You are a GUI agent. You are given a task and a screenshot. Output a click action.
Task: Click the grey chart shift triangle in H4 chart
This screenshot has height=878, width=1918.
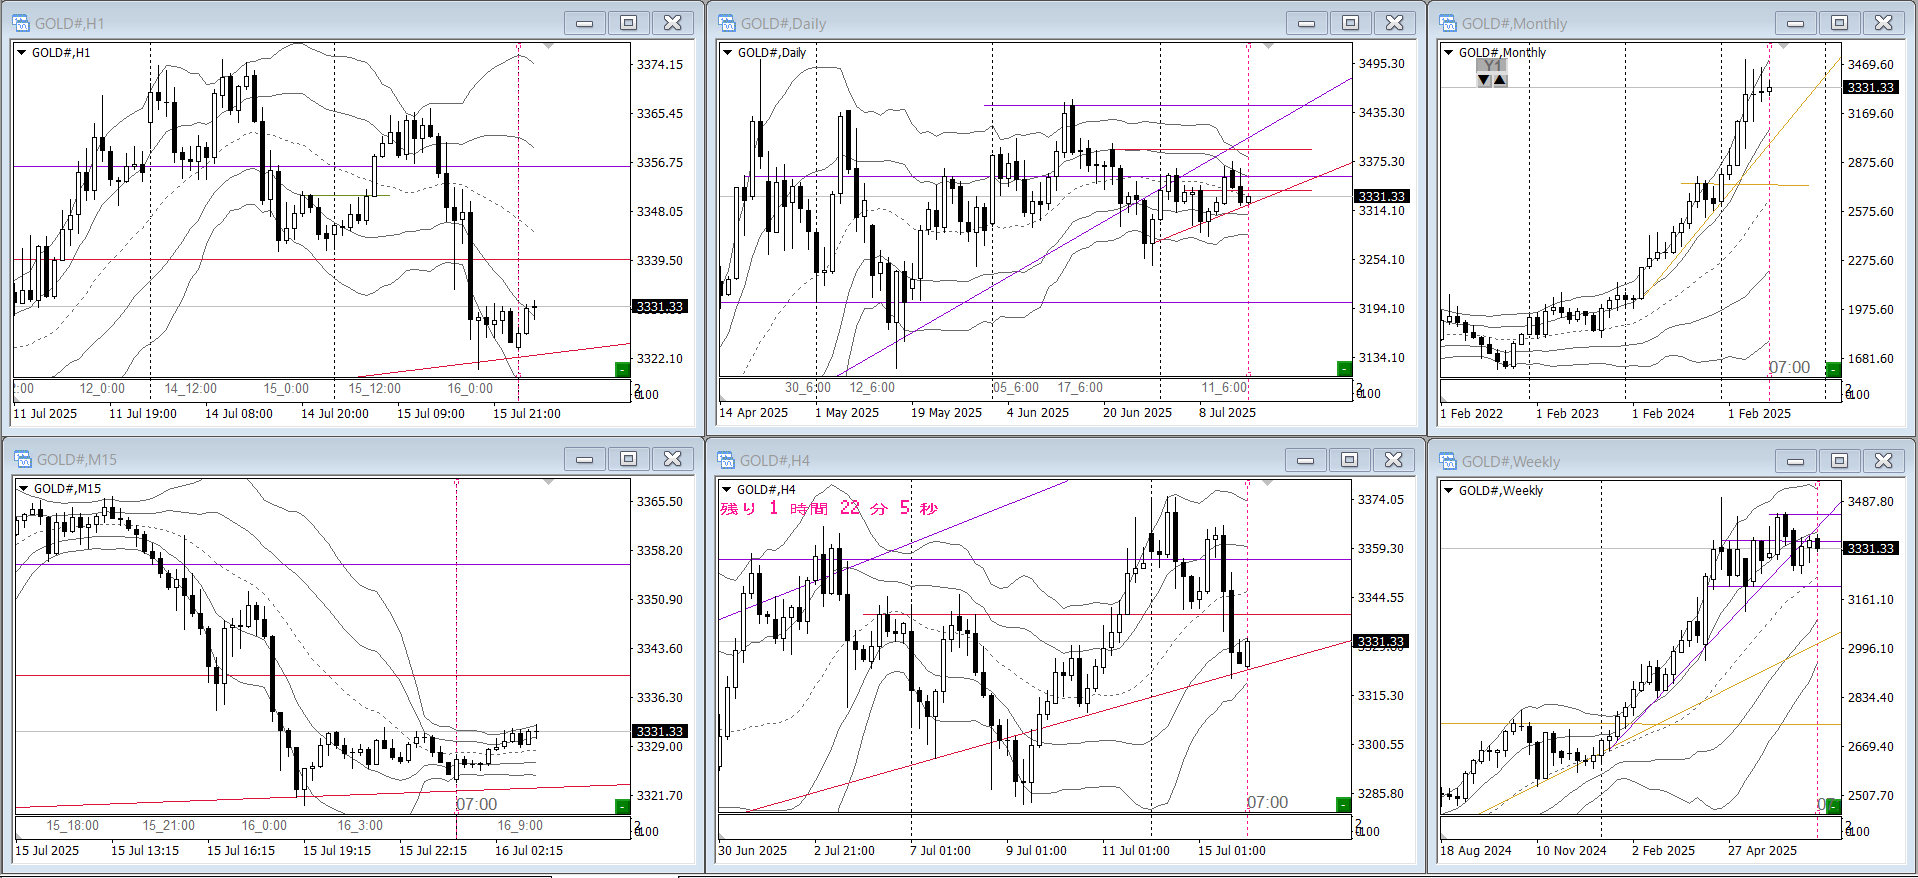(x=1268, y=483)
